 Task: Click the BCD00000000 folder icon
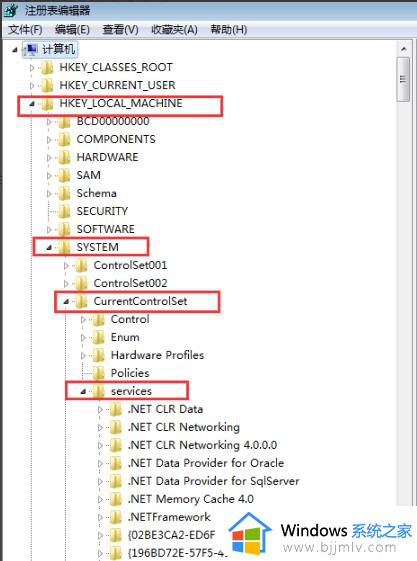64,122
